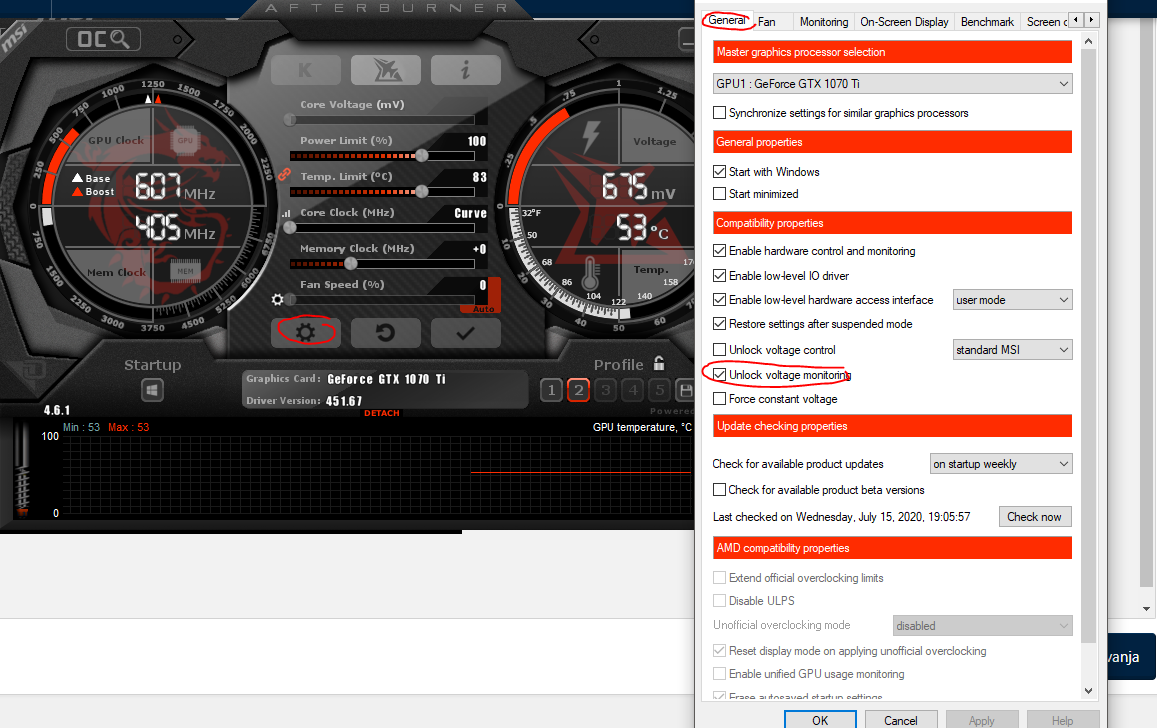
Task: Open on startup weekly dropdown
Action: click(1001, 464)
